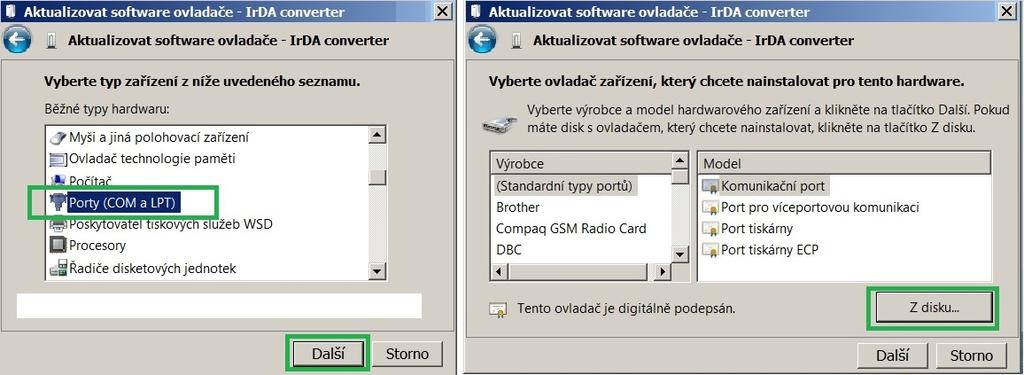Screen dimensions: 1024x375
Task: Select Port pro víceportovou komunikaci model
Action: tap(820, 208)
